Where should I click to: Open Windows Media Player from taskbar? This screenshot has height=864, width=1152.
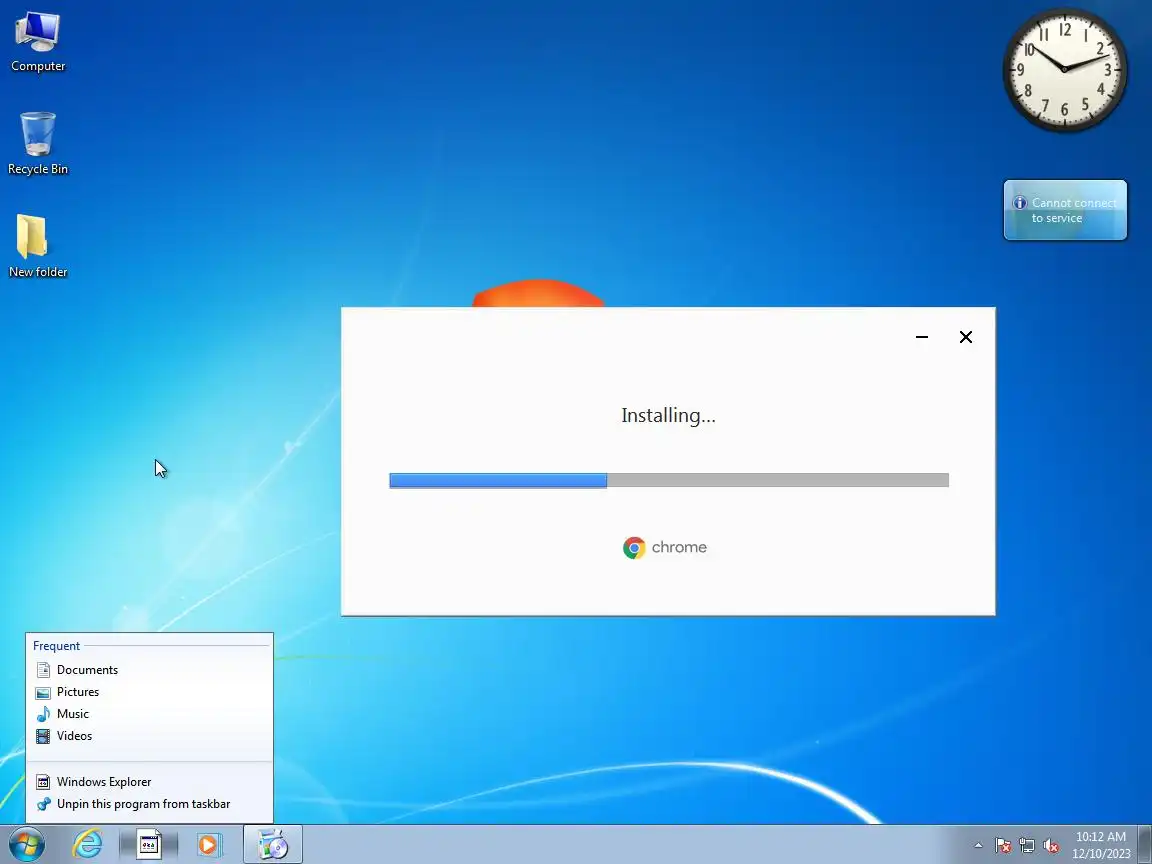209,844
